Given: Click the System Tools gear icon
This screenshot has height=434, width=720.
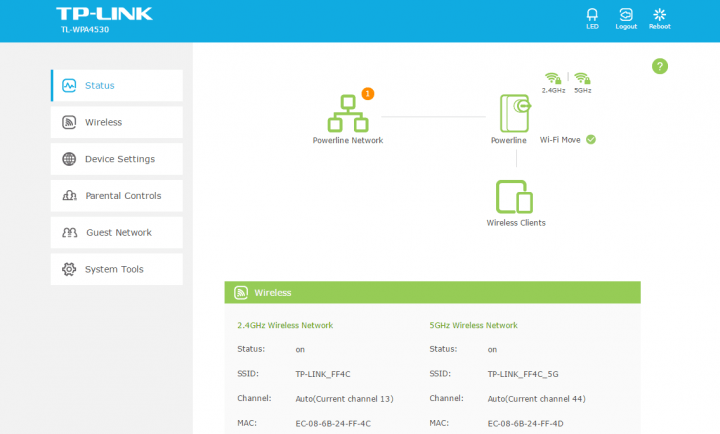Looking at the screenshot, I should coord(69,269).
